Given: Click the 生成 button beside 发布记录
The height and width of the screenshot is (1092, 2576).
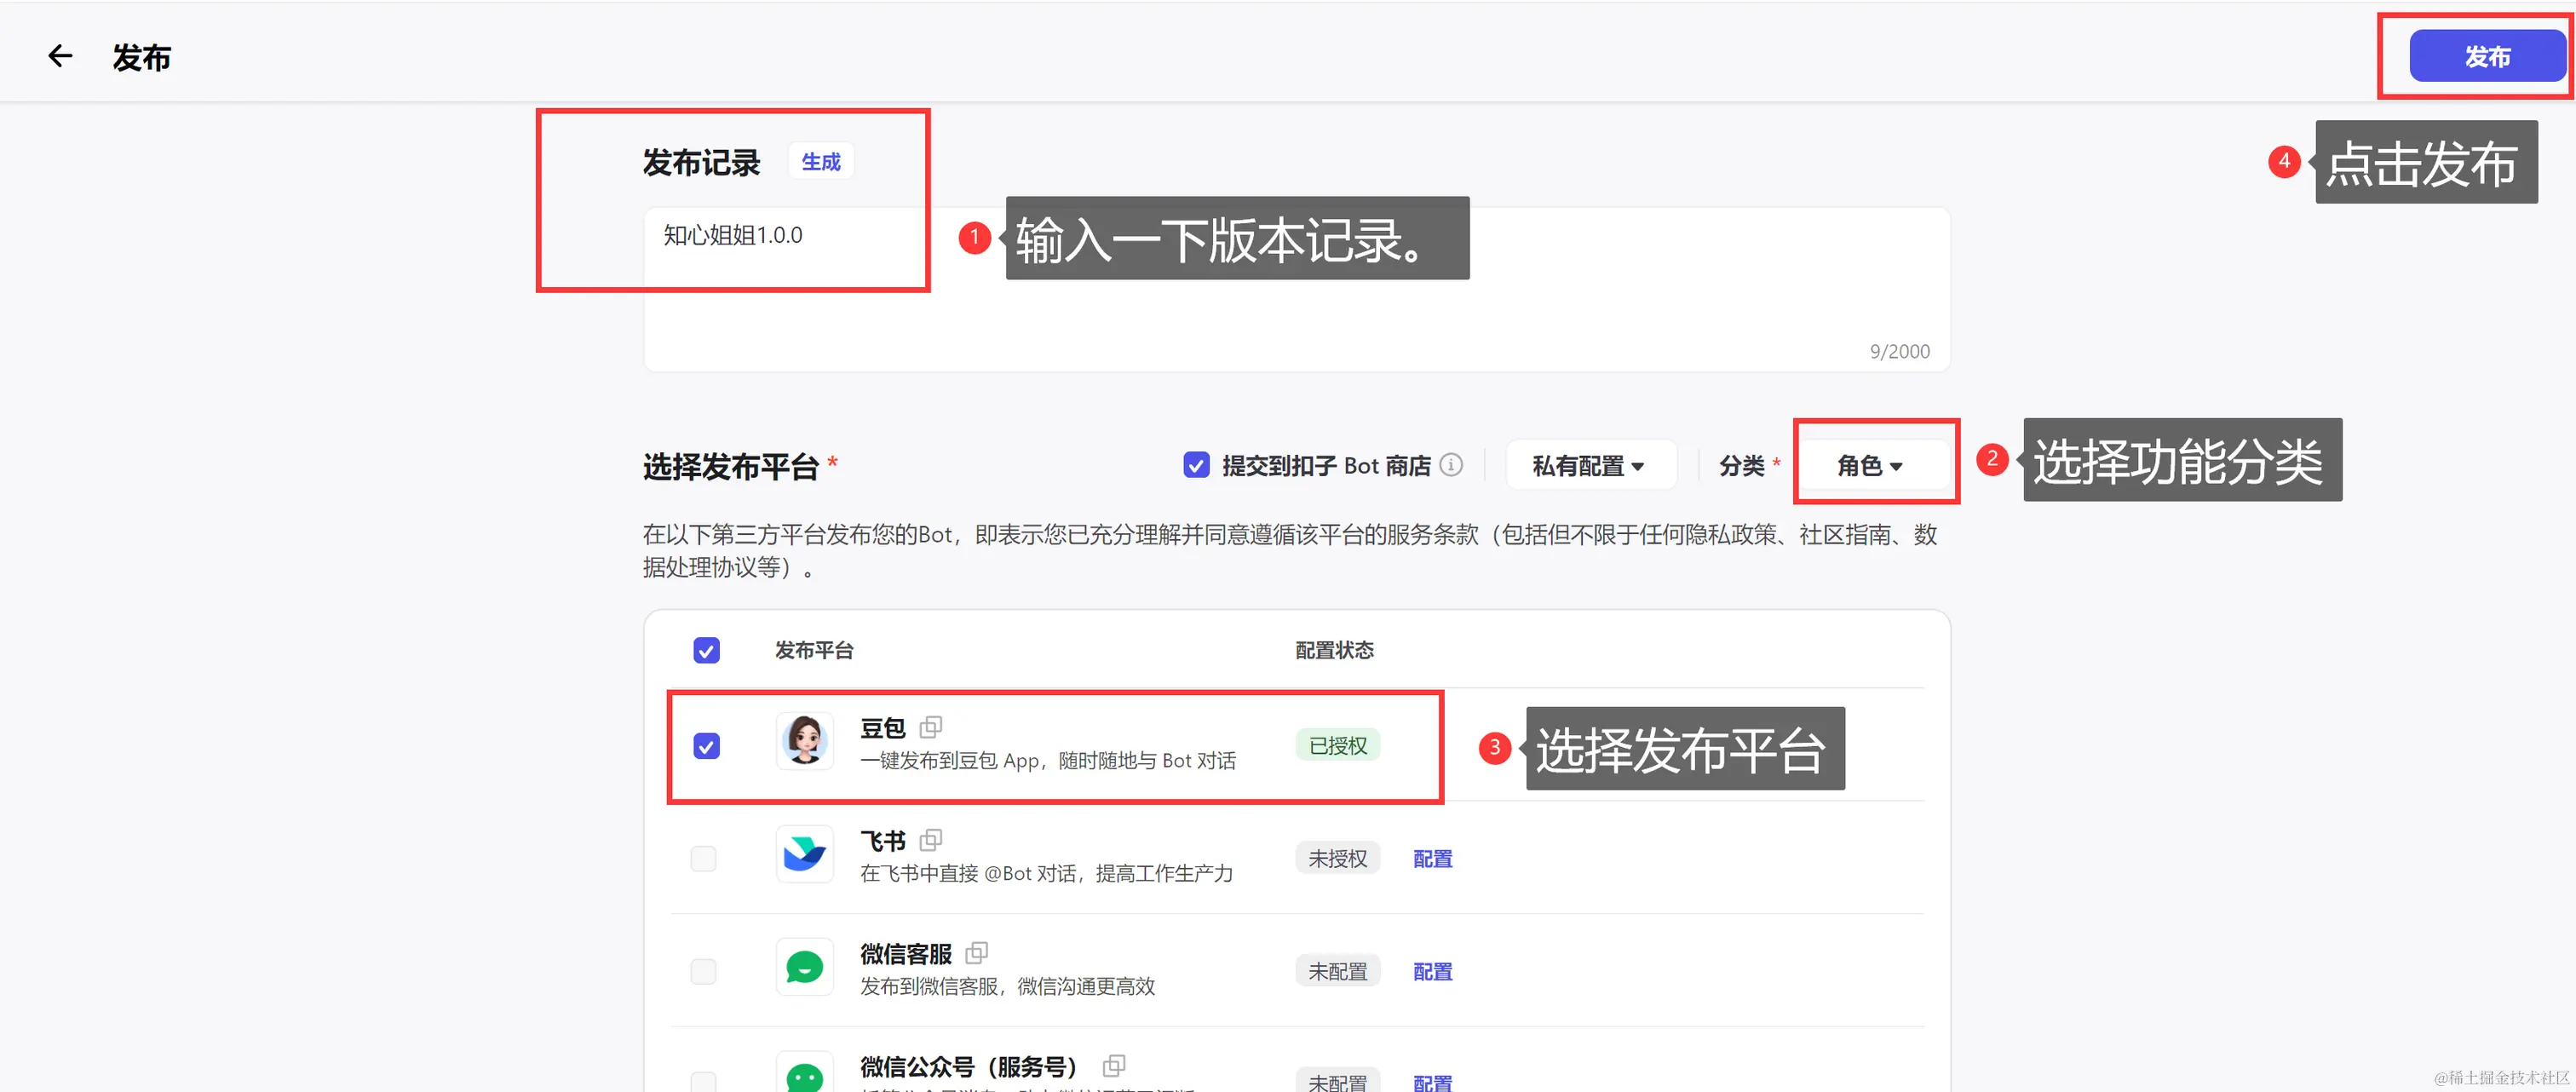Looking at the screenshot, I should coord(820,162).
